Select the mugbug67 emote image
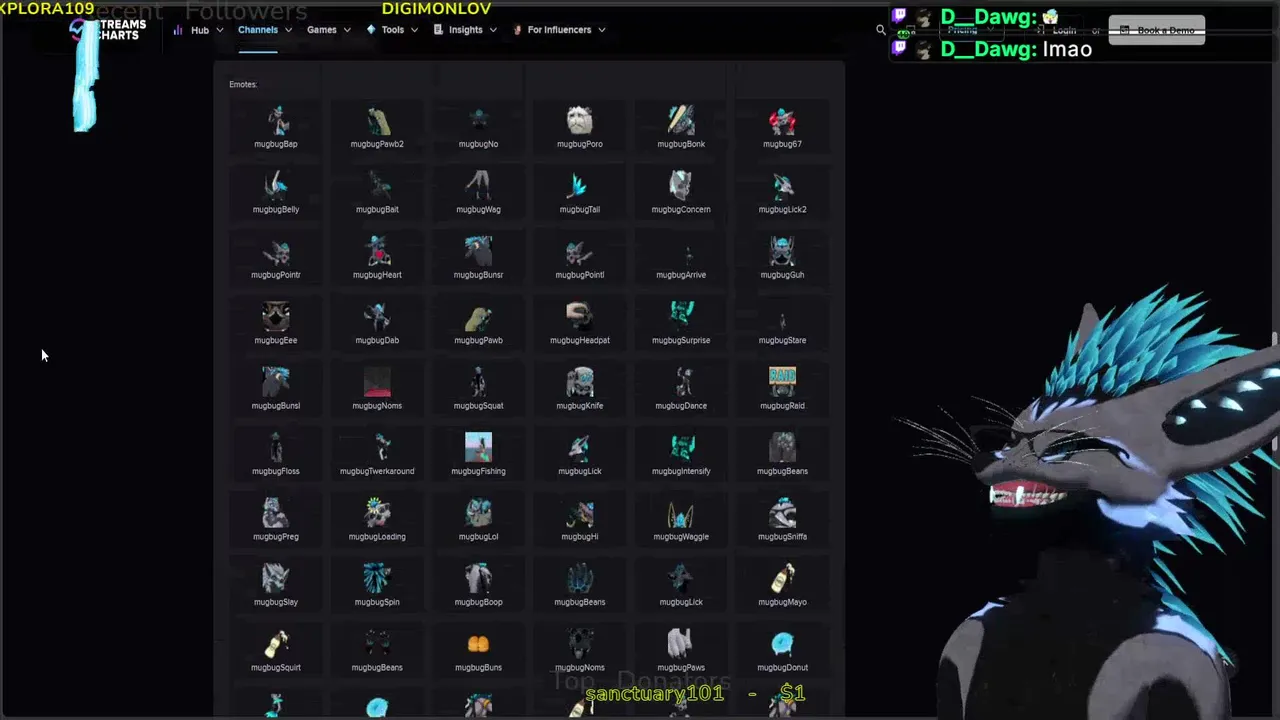 782,121
